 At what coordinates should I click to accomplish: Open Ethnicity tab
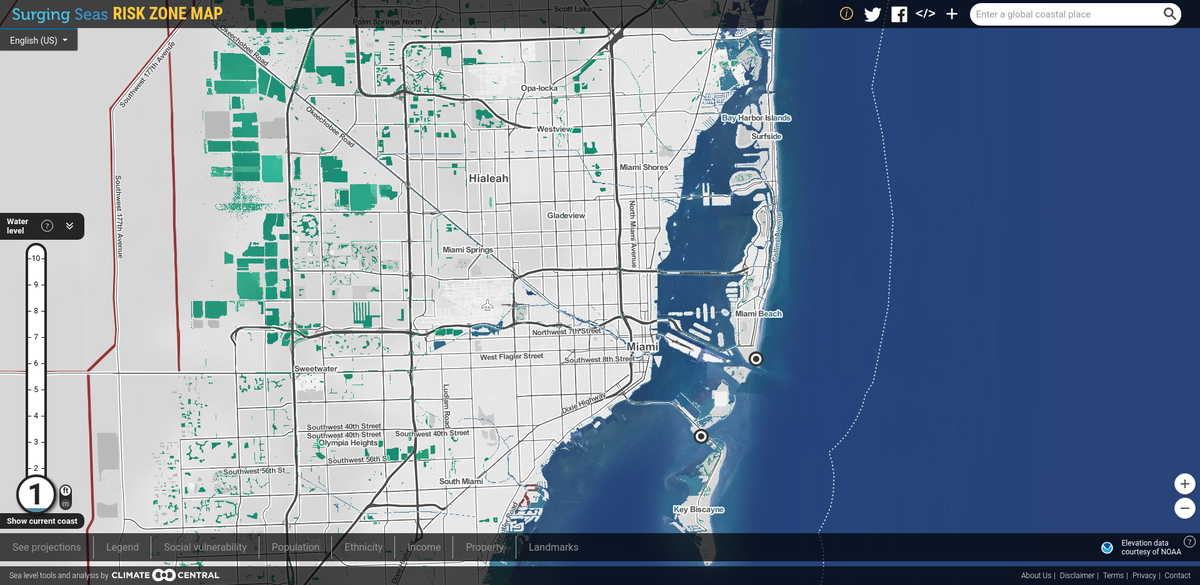click(364, 547)
